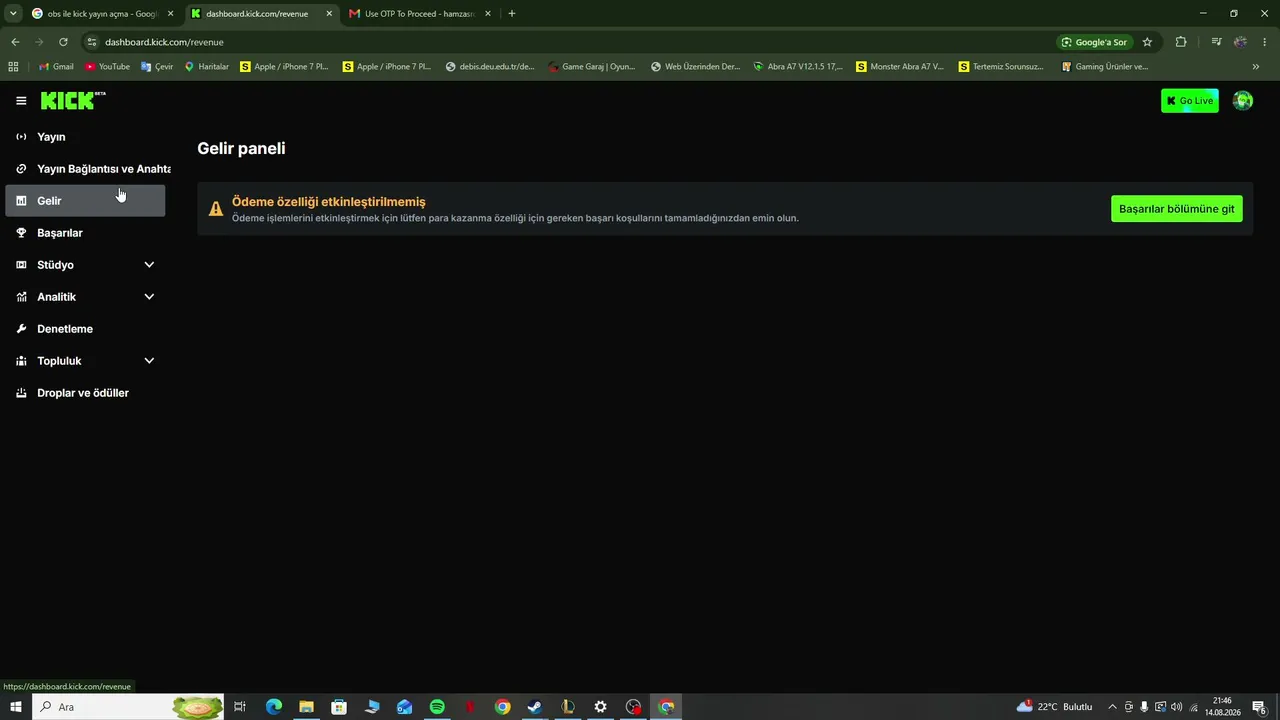
Task: Open Spotify from taskbar
Action: click(437, 707)
